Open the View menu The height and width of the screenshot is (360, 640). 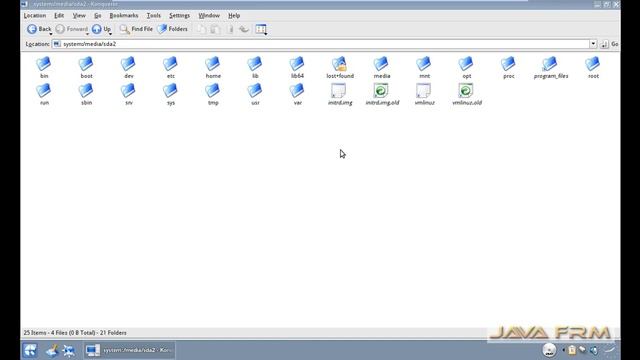coord(79,16)
